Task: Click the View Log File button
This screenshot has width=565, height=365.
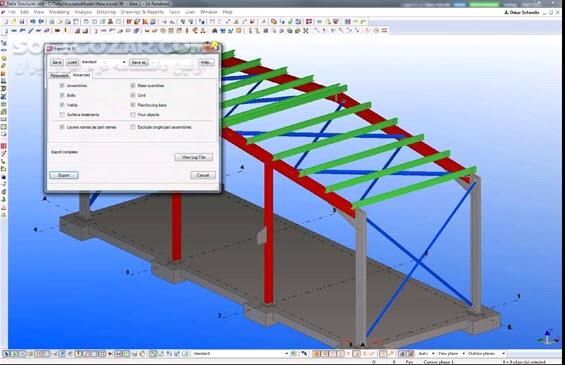Action: [194, 157]
